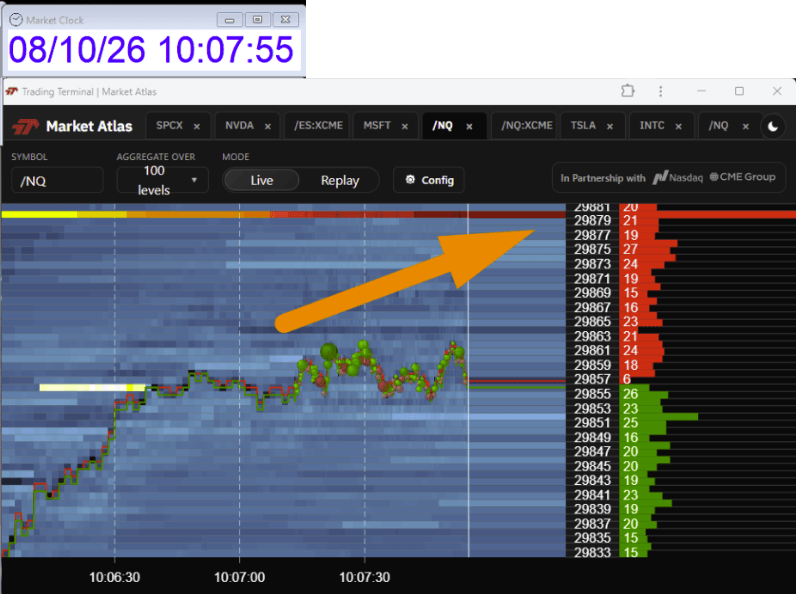Switch to the /ES:XCME tab

pos(318,125)
